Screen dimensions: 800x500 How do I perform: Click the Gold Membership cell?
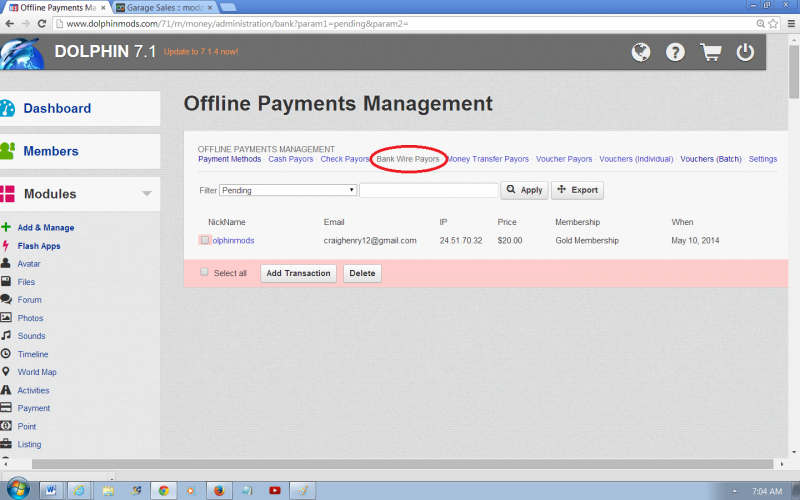pyautogui.click(x=587, y=240)
